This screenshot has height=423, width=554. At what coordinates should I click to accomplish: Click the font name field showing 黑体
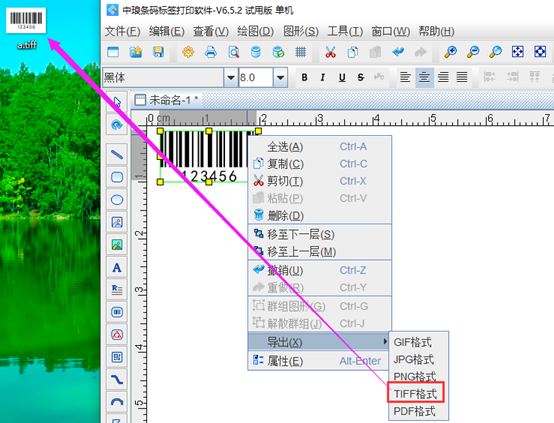163,77
